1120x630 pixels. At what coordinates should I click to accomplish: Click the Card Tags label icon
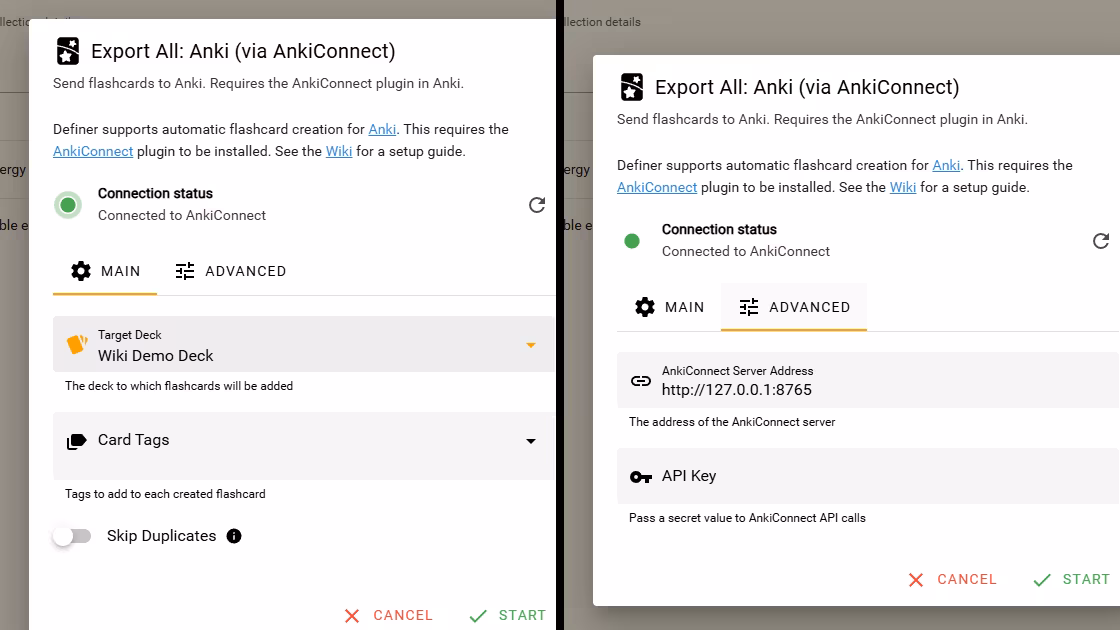[x=76, y=441]
